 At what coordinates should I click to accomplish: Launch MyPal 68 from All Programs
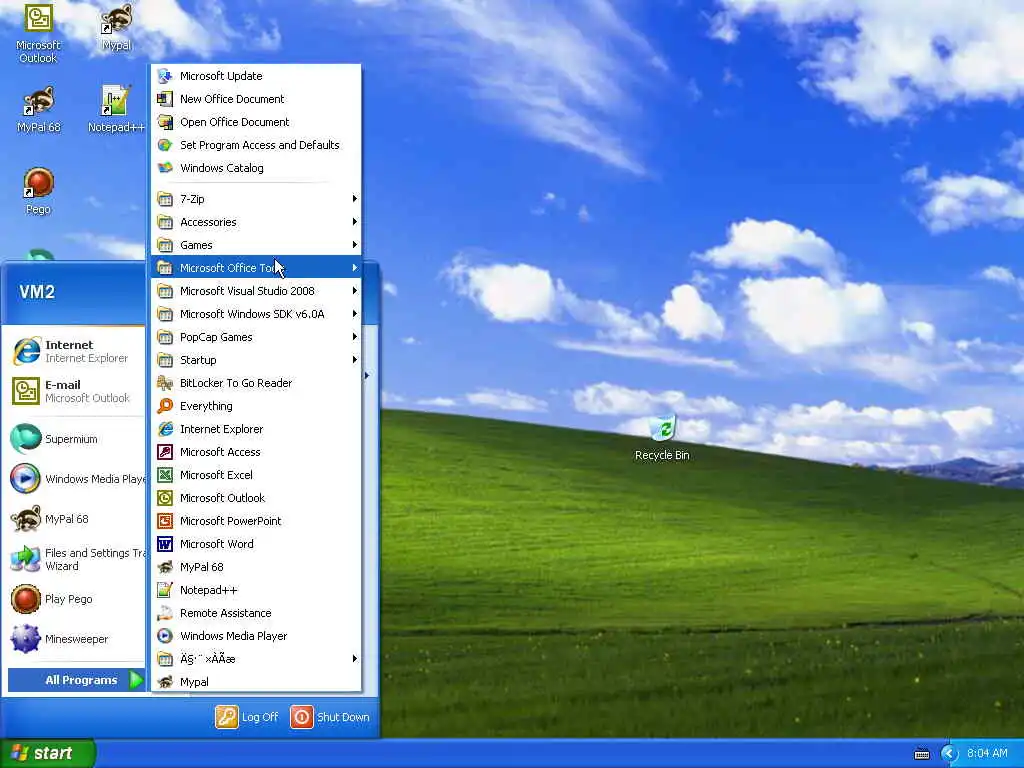[256, 567]
